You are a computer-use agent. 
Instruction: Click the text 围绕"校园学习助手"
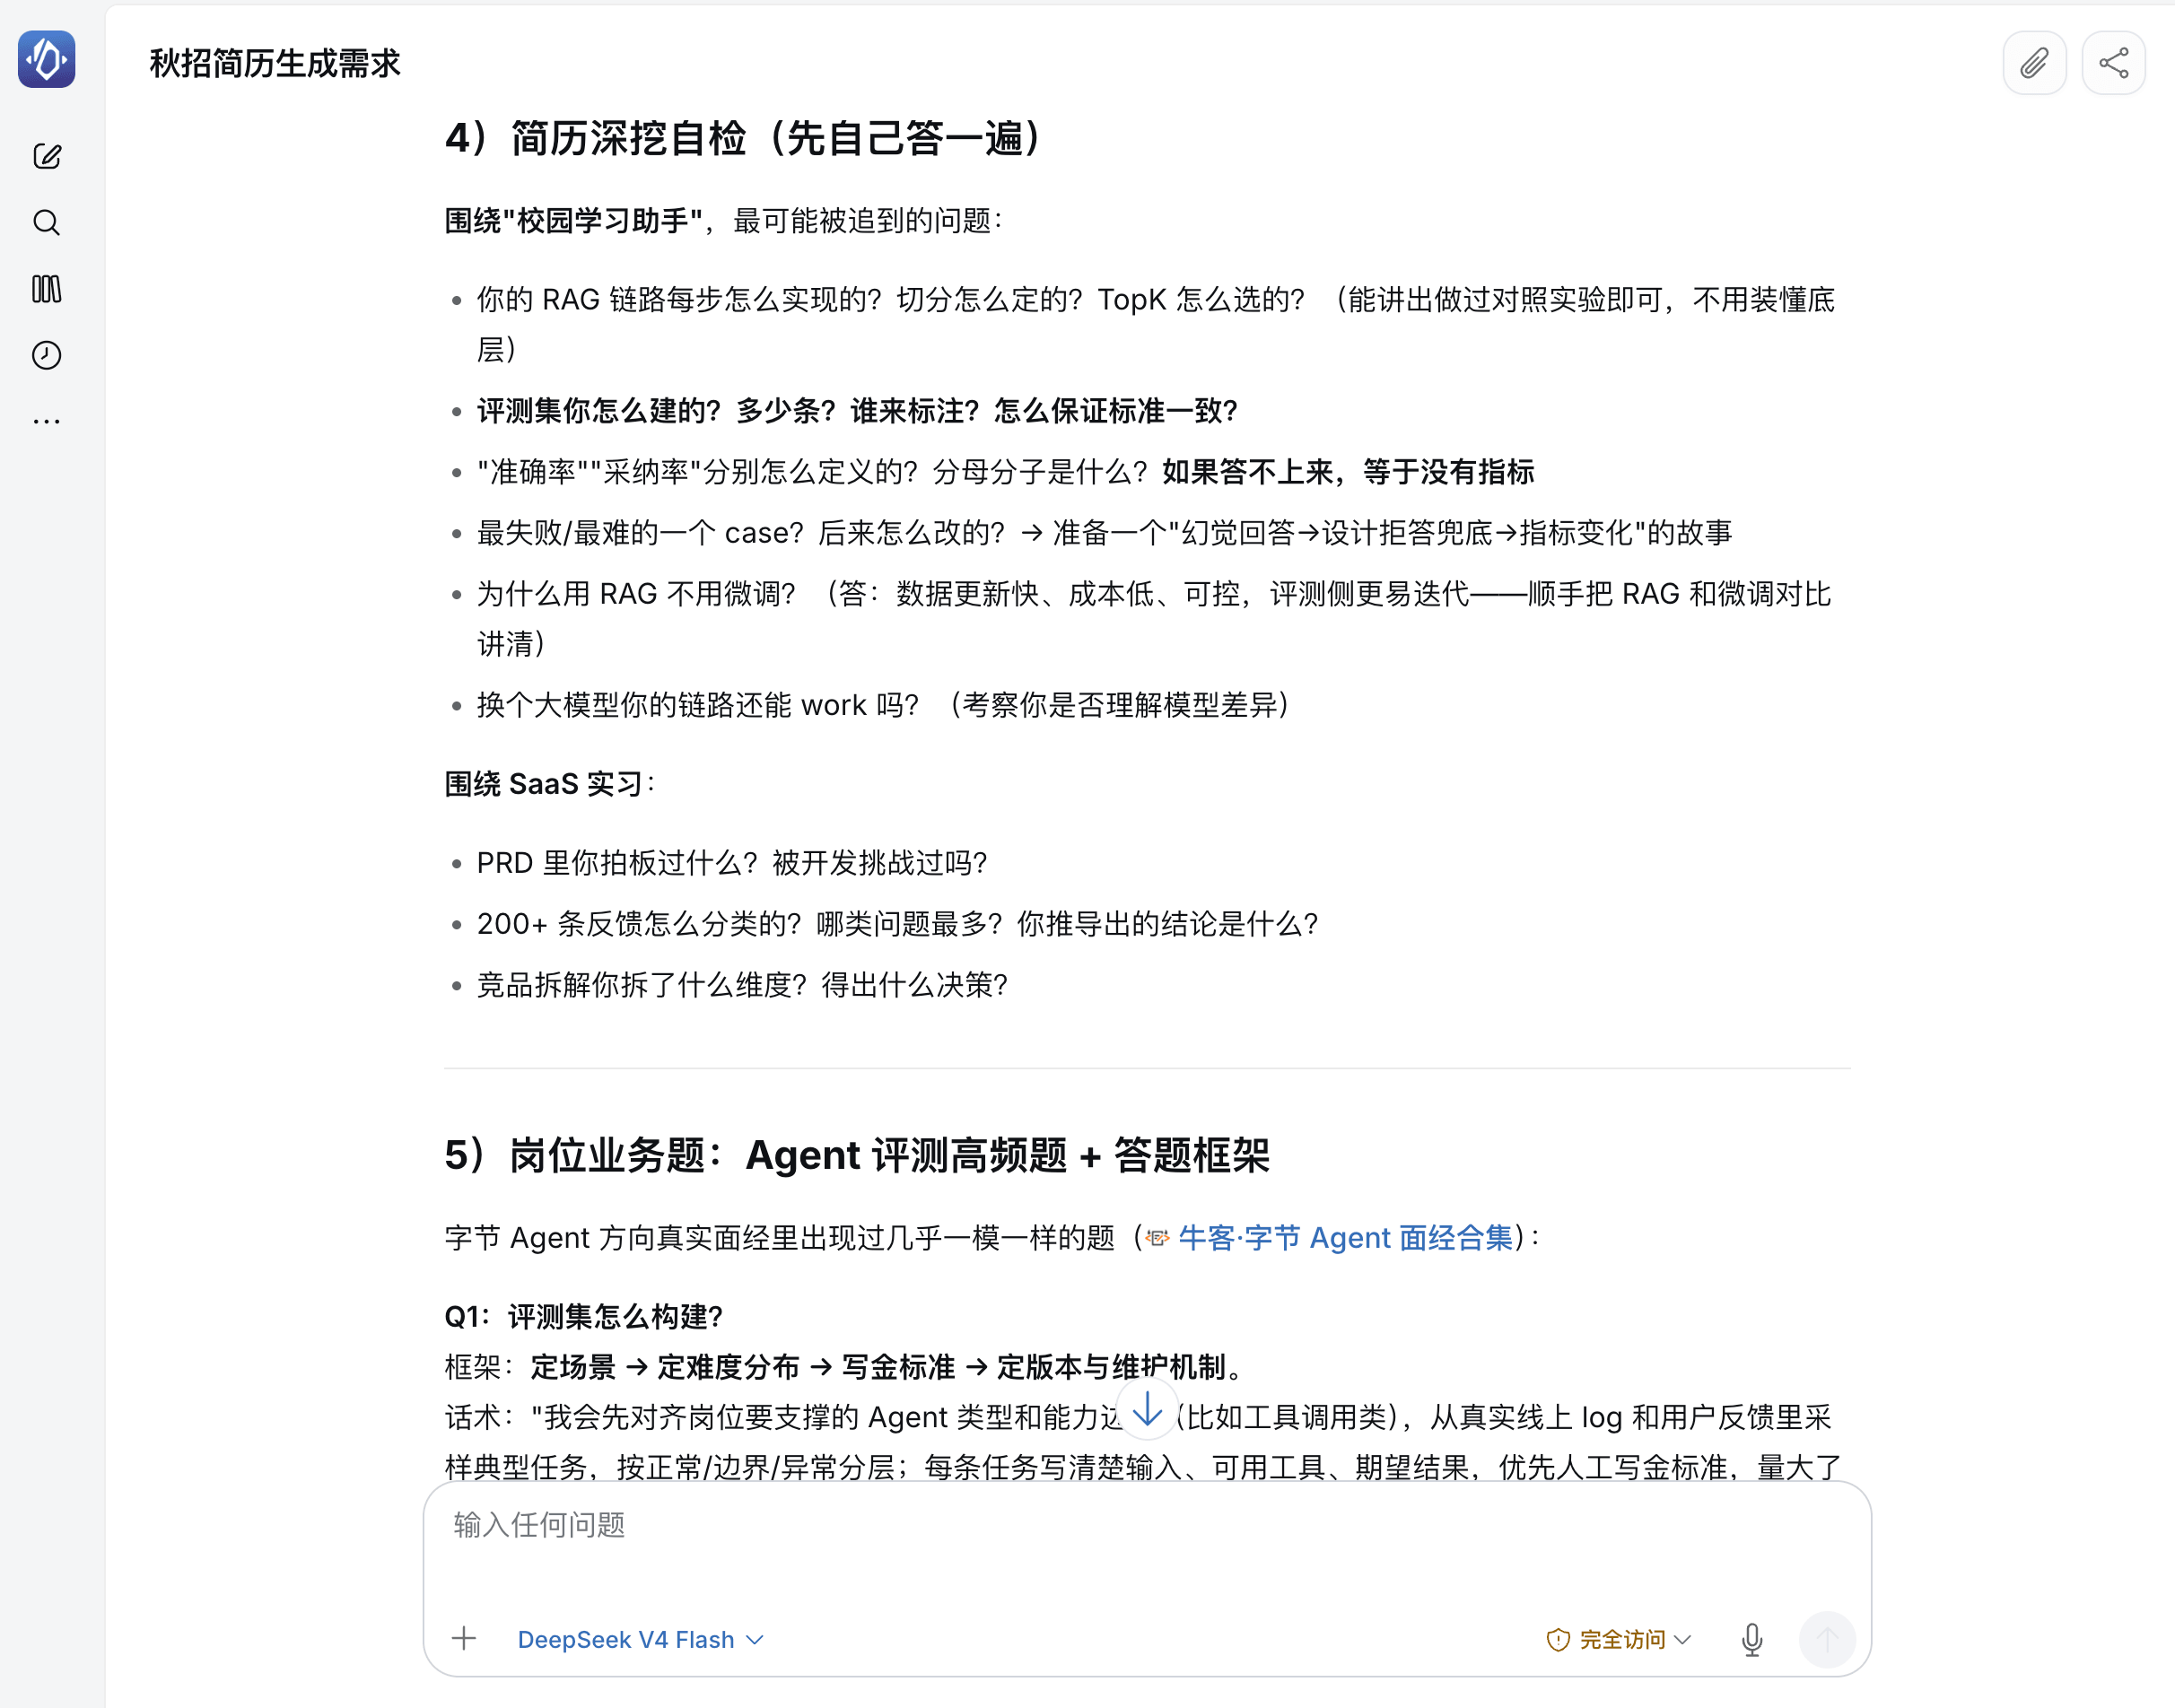(574, 220)
